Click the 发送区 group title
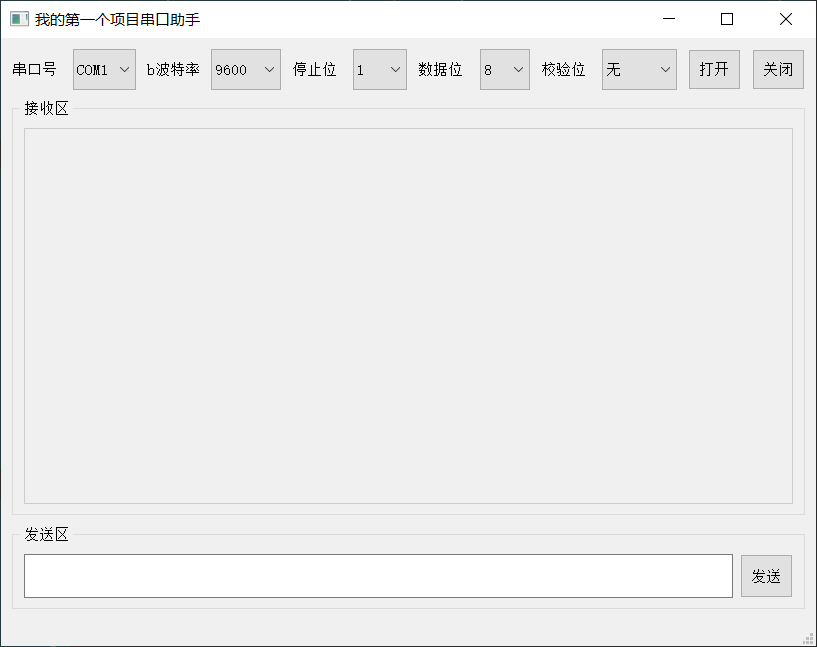Viewport: 817px width, 647px height. click(x=46, y=534)
